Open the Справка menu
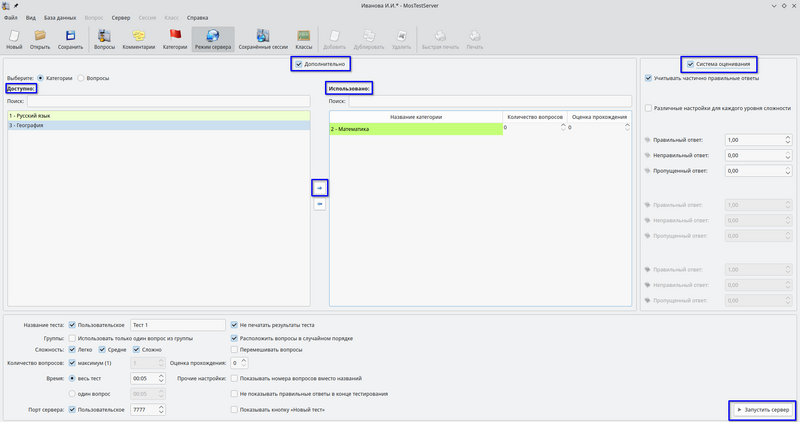 (197, 18)
